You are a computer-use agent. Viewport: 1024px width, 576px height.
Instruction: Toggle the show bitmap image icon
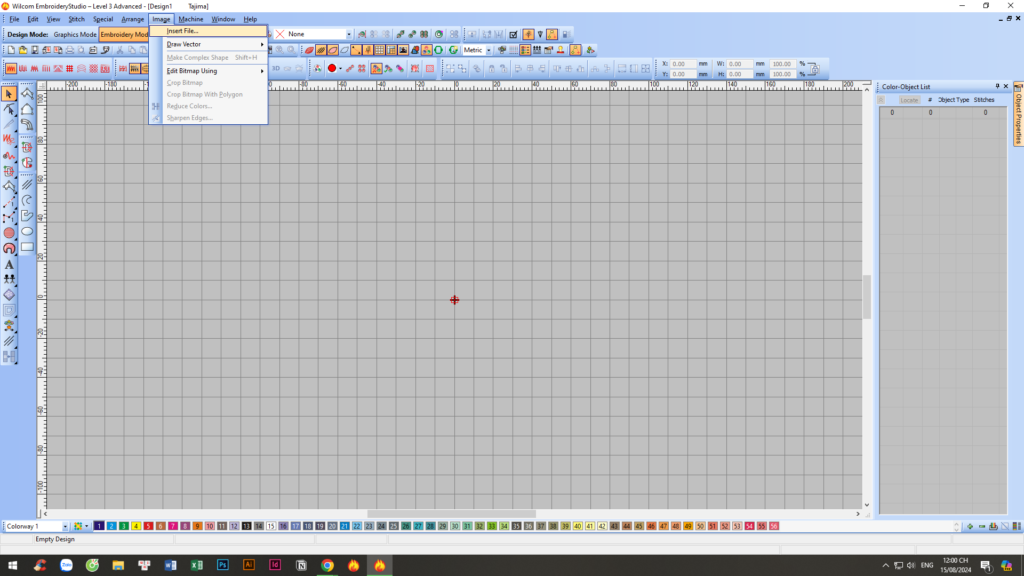403,50
